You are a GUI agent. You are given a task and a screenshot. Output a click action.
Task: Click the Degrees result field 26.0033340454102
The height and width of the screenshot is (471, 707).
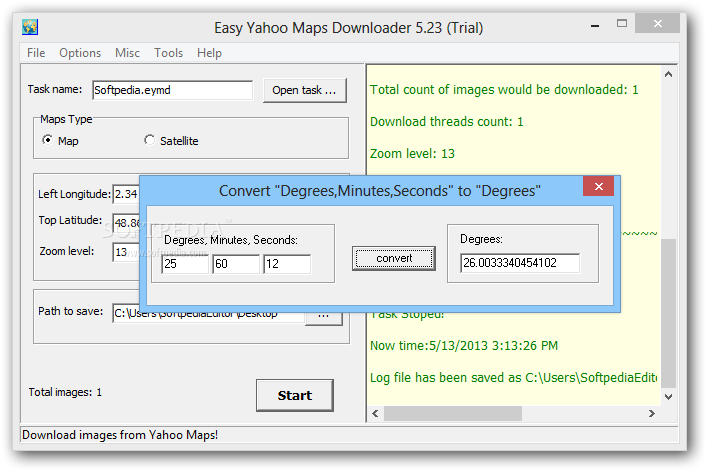(x=520, y=263)
